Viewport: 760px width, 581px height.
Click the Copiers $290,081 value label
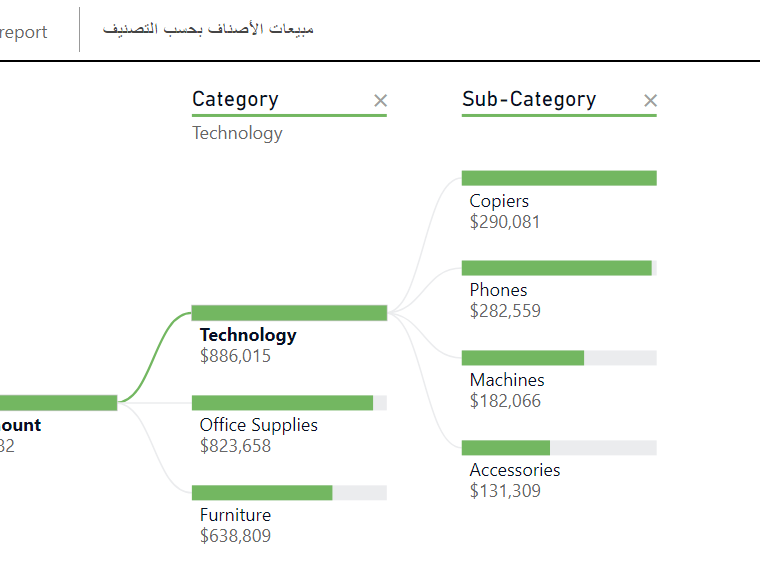pyautogui.click(x=504, y=222)
